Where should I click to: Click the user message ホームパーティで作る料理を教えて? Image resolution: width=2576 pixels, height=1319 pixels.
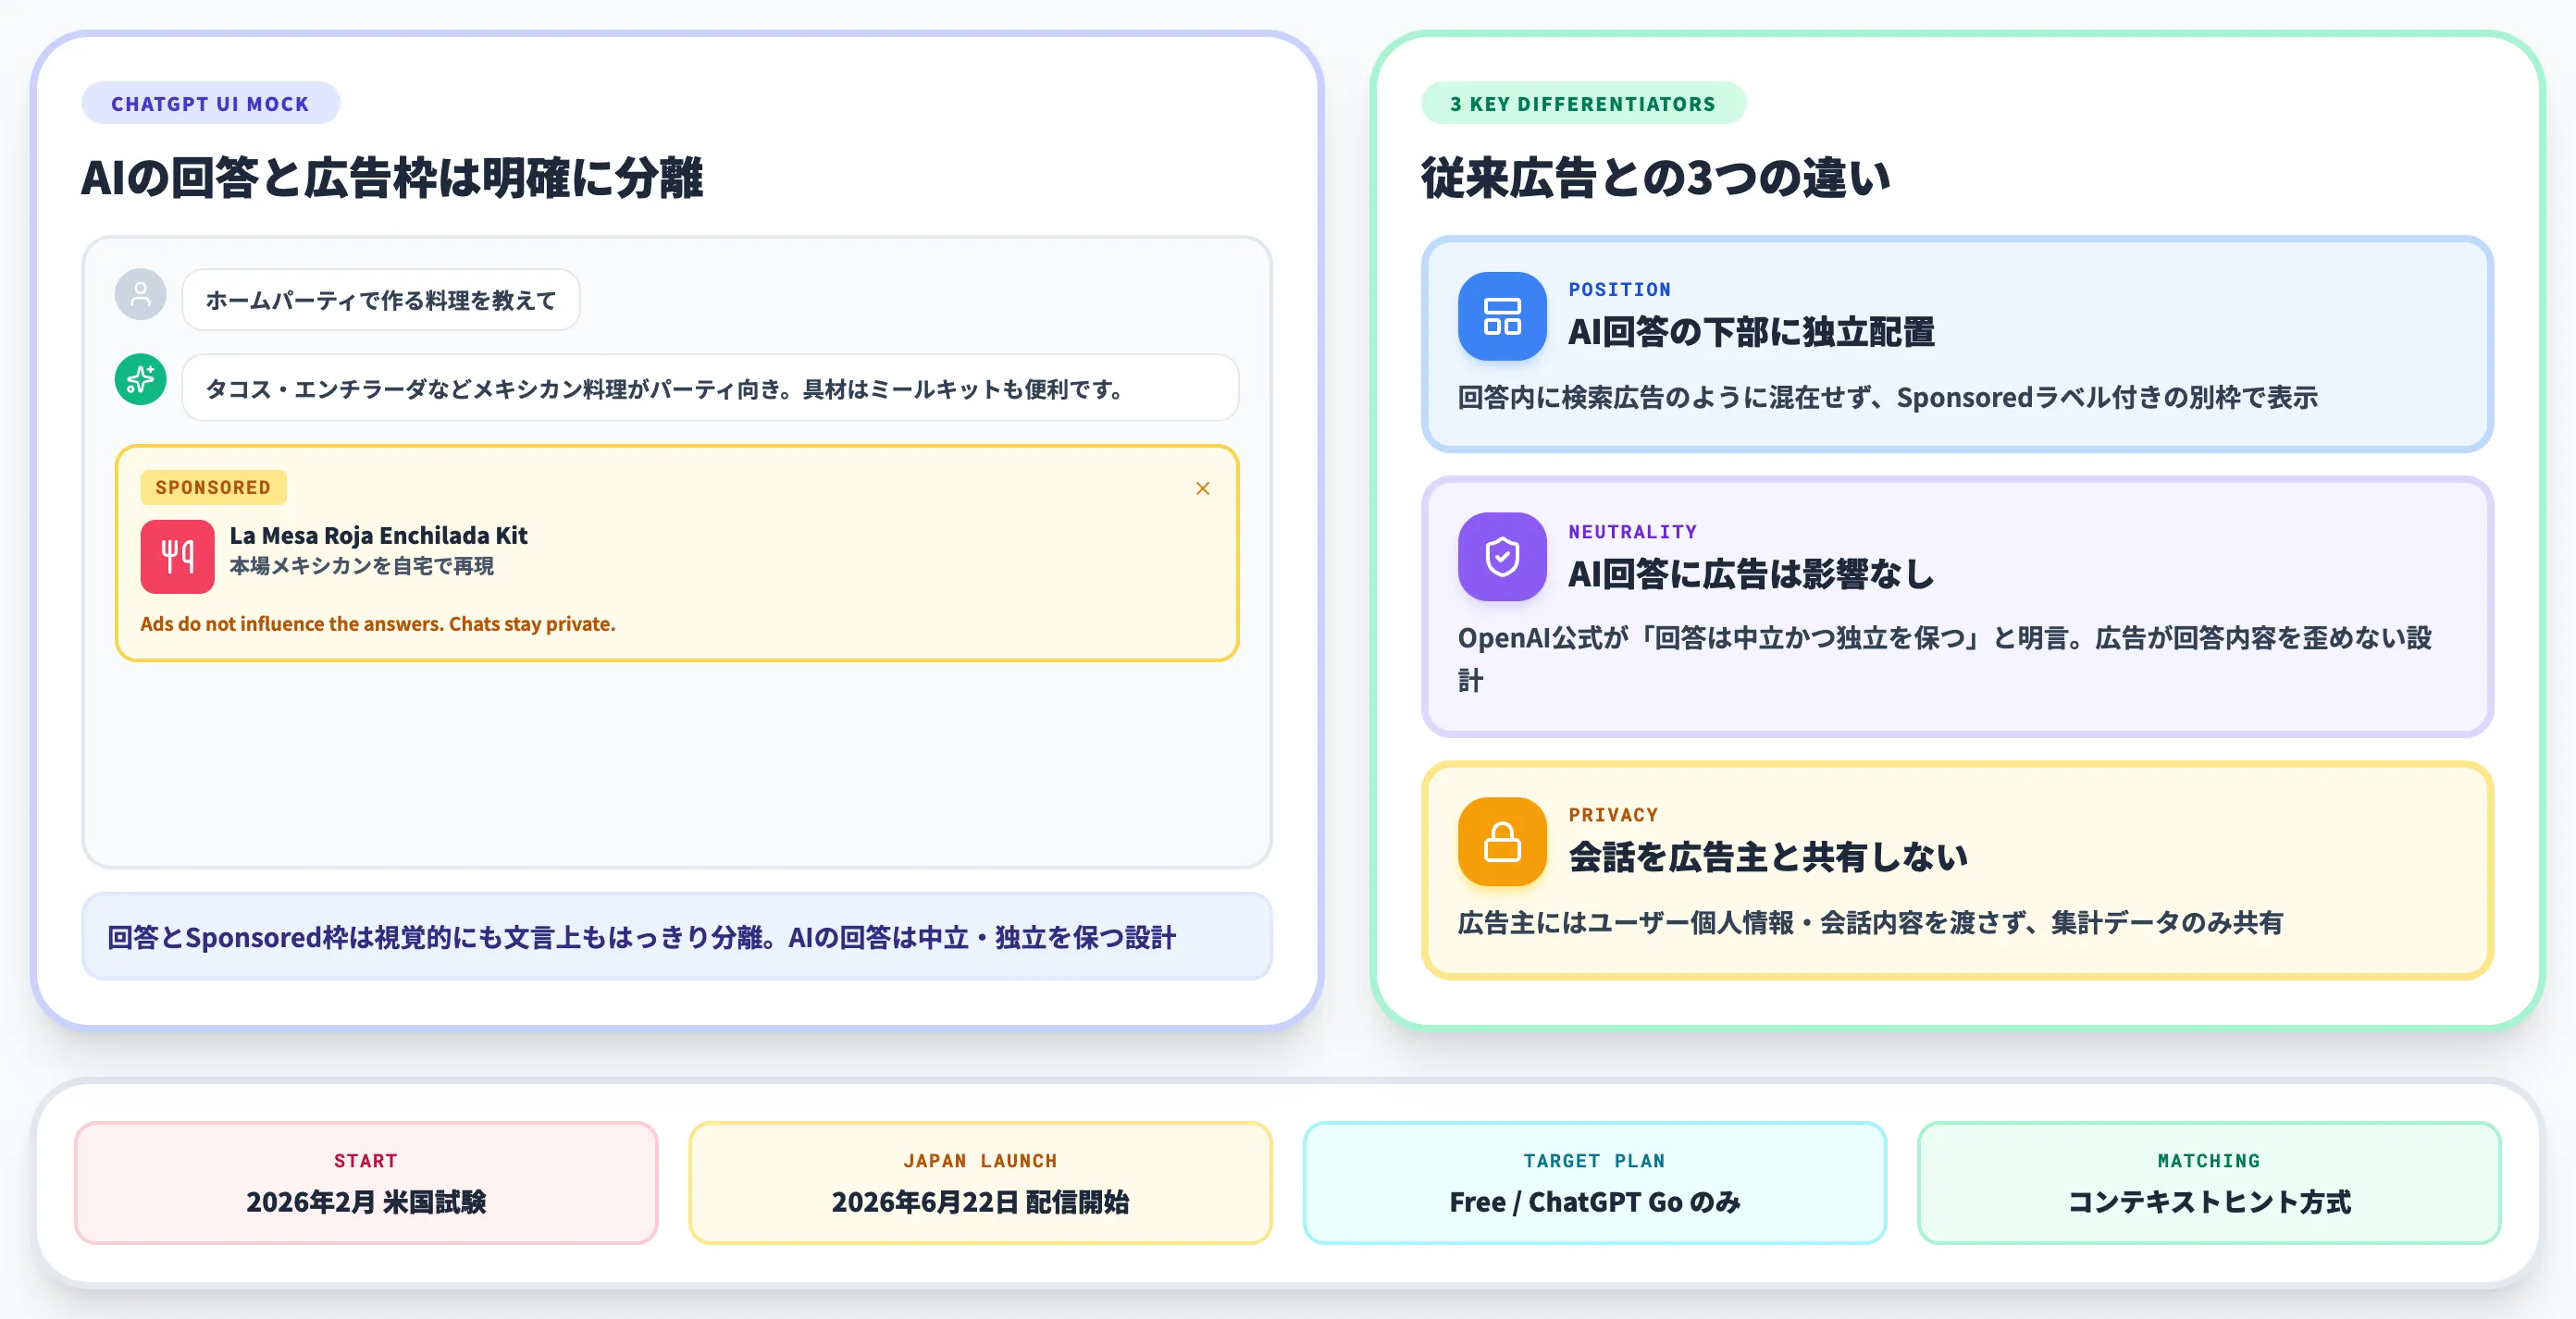[381, 299]
